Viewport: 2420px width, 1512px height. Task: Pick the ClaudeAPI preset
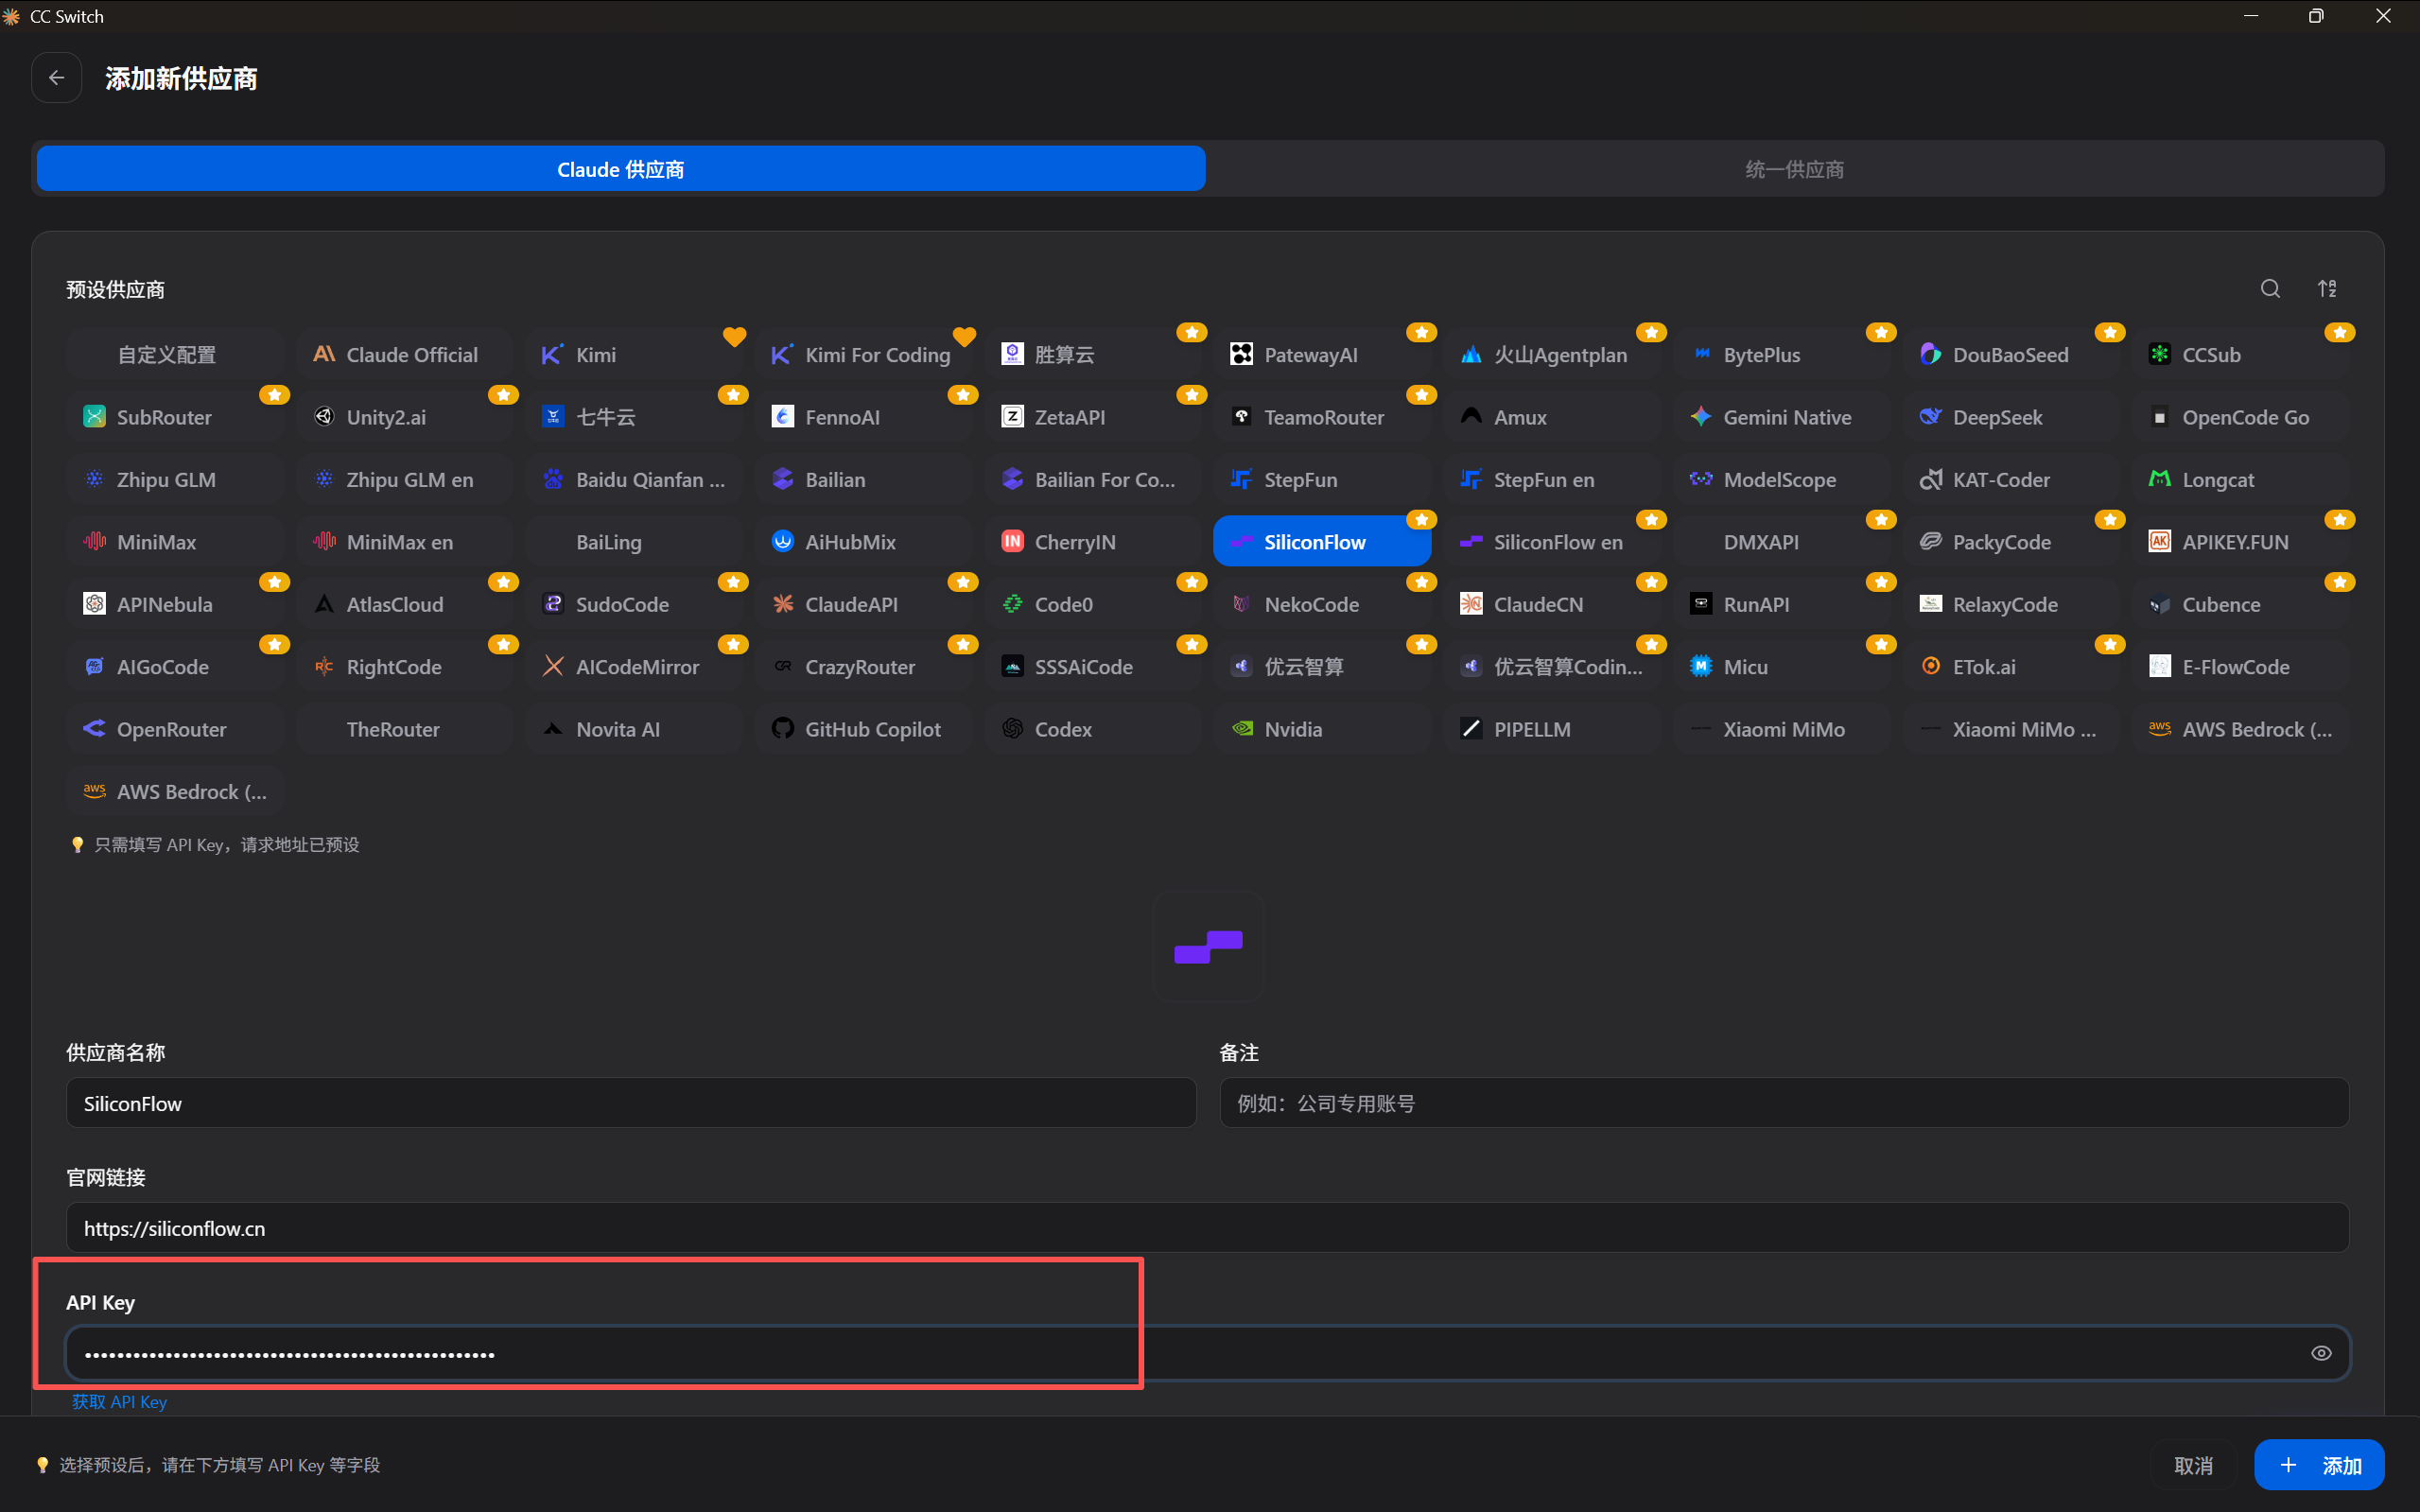coord(864,604)
